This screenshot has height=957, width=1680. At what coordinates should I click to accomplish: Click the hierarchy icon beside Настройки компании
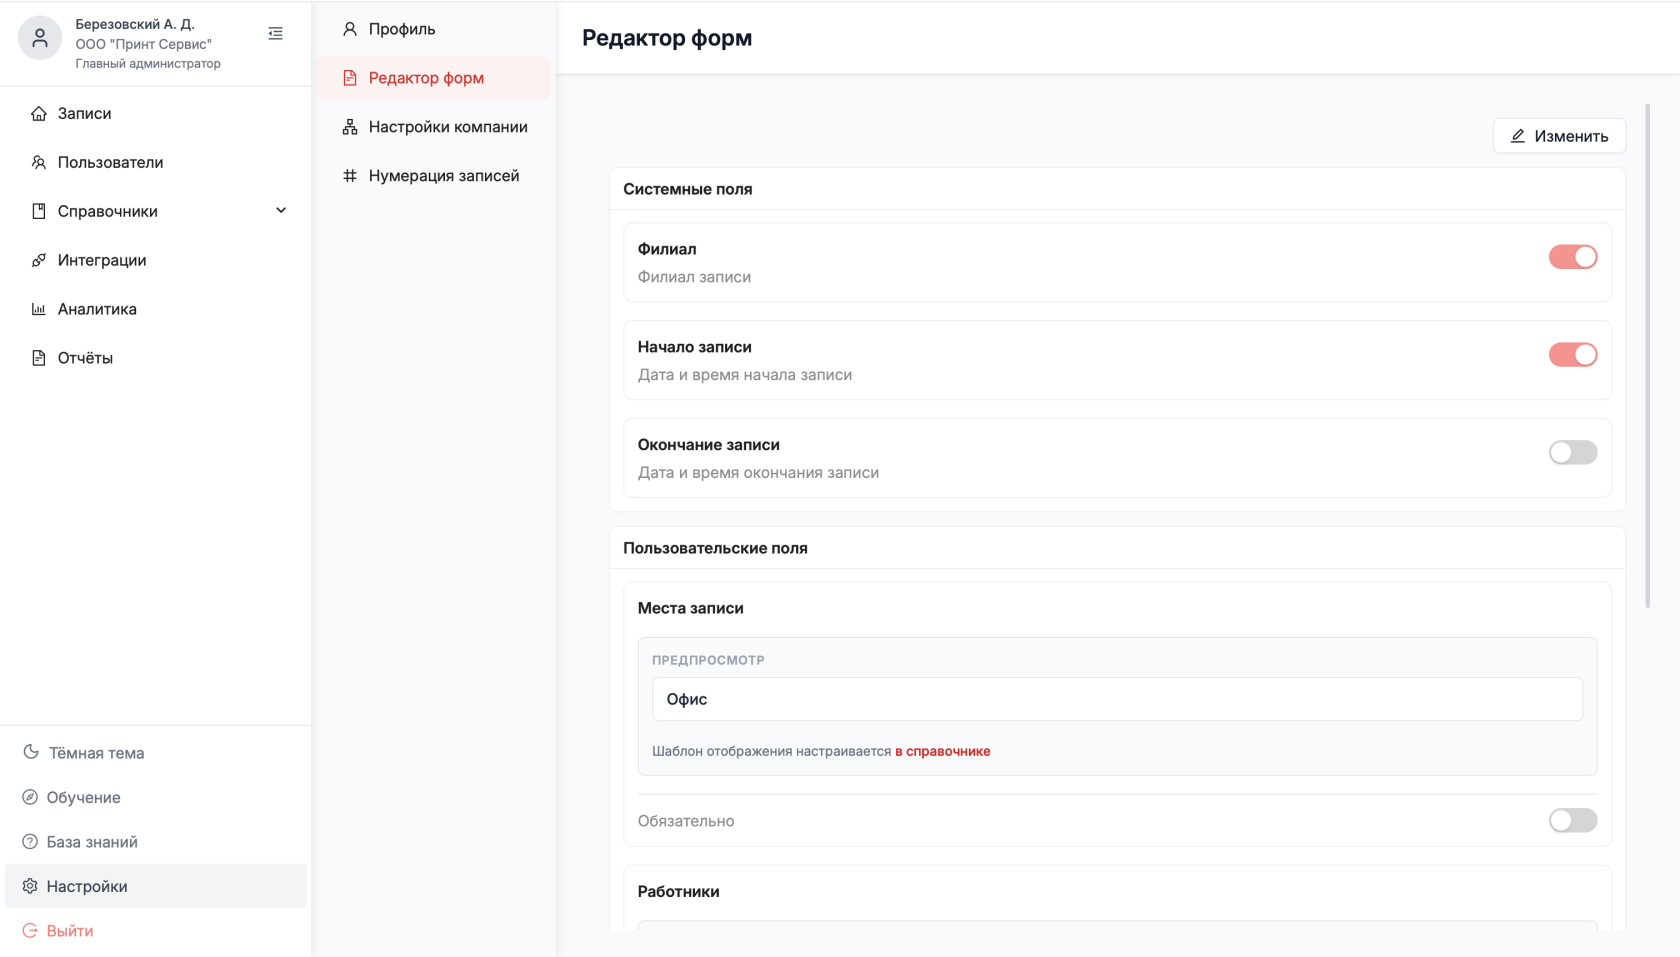click(x=350, y=127)
